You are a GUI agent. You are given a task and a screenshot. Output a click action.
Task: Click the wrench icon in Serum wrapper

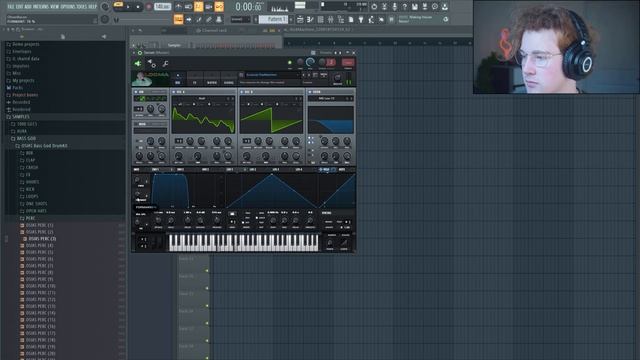[x=165, y=63]
